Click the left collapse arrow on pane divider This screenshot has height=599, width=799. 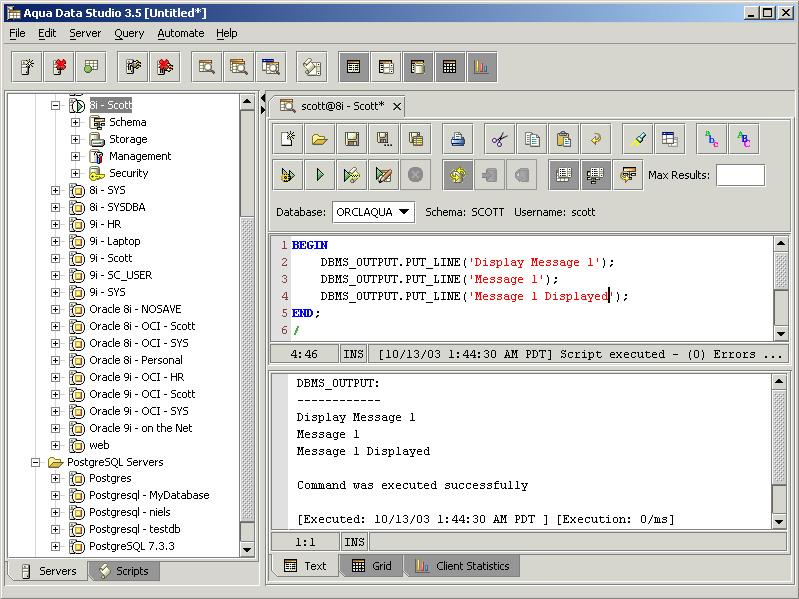tap(263, 98)
